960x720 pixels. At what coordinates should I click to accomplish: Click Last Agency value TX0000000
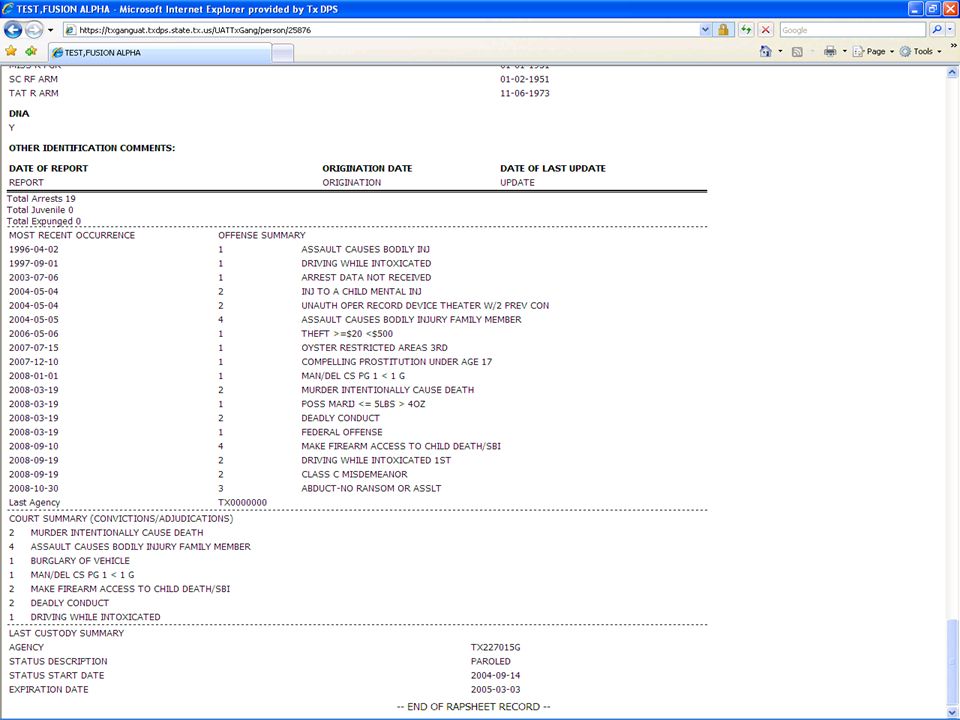pos(242,503)
